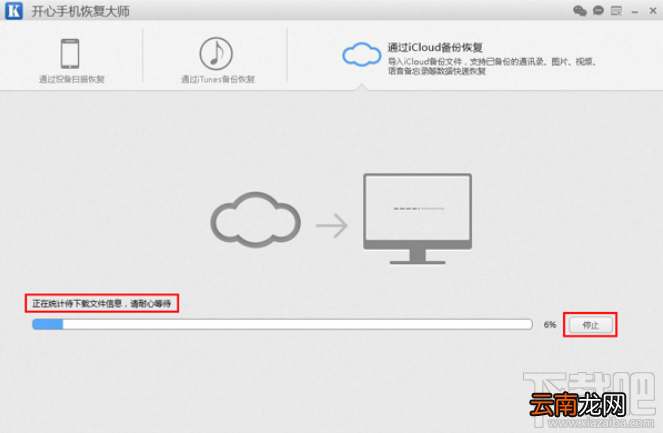This screenshot has height=433, width=663.
Task: Open the chat bubble feedback icon
Action: coord(598,10)
